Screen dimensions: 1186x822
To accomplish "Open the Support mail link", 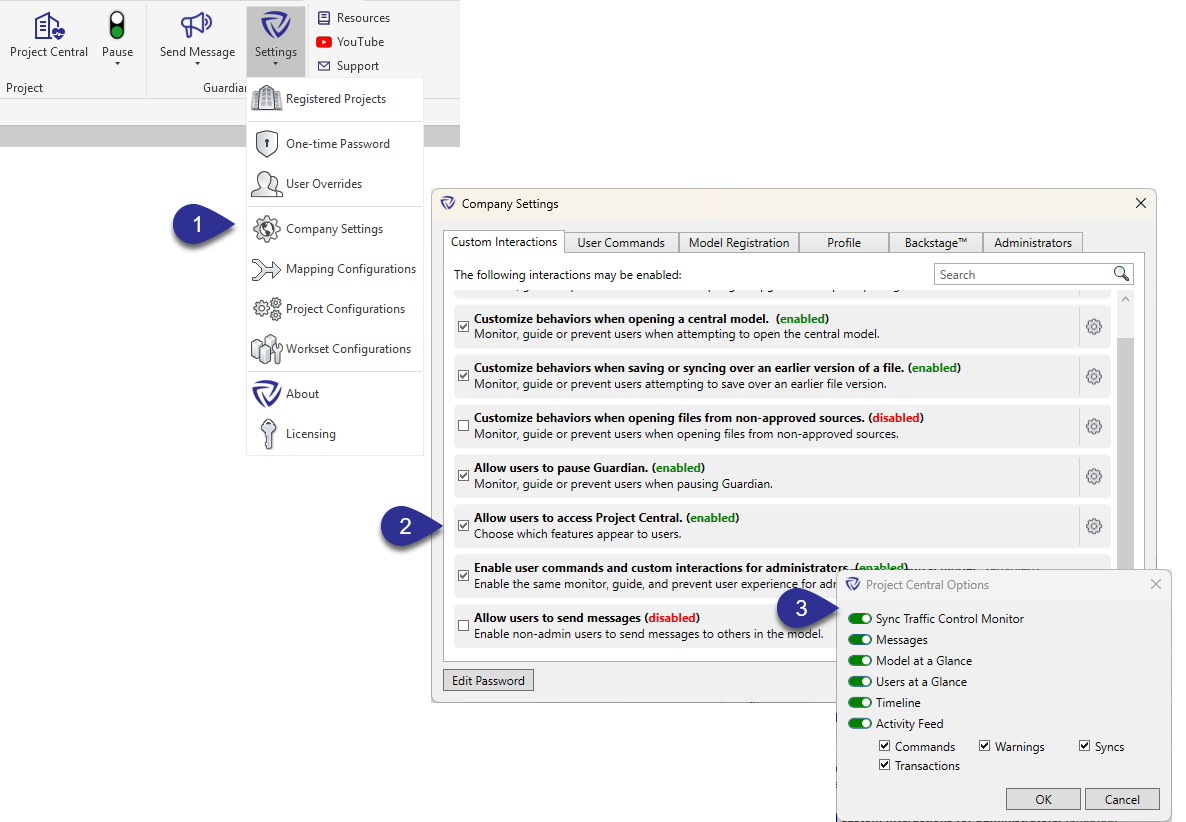I will click(x=348, y=66).
